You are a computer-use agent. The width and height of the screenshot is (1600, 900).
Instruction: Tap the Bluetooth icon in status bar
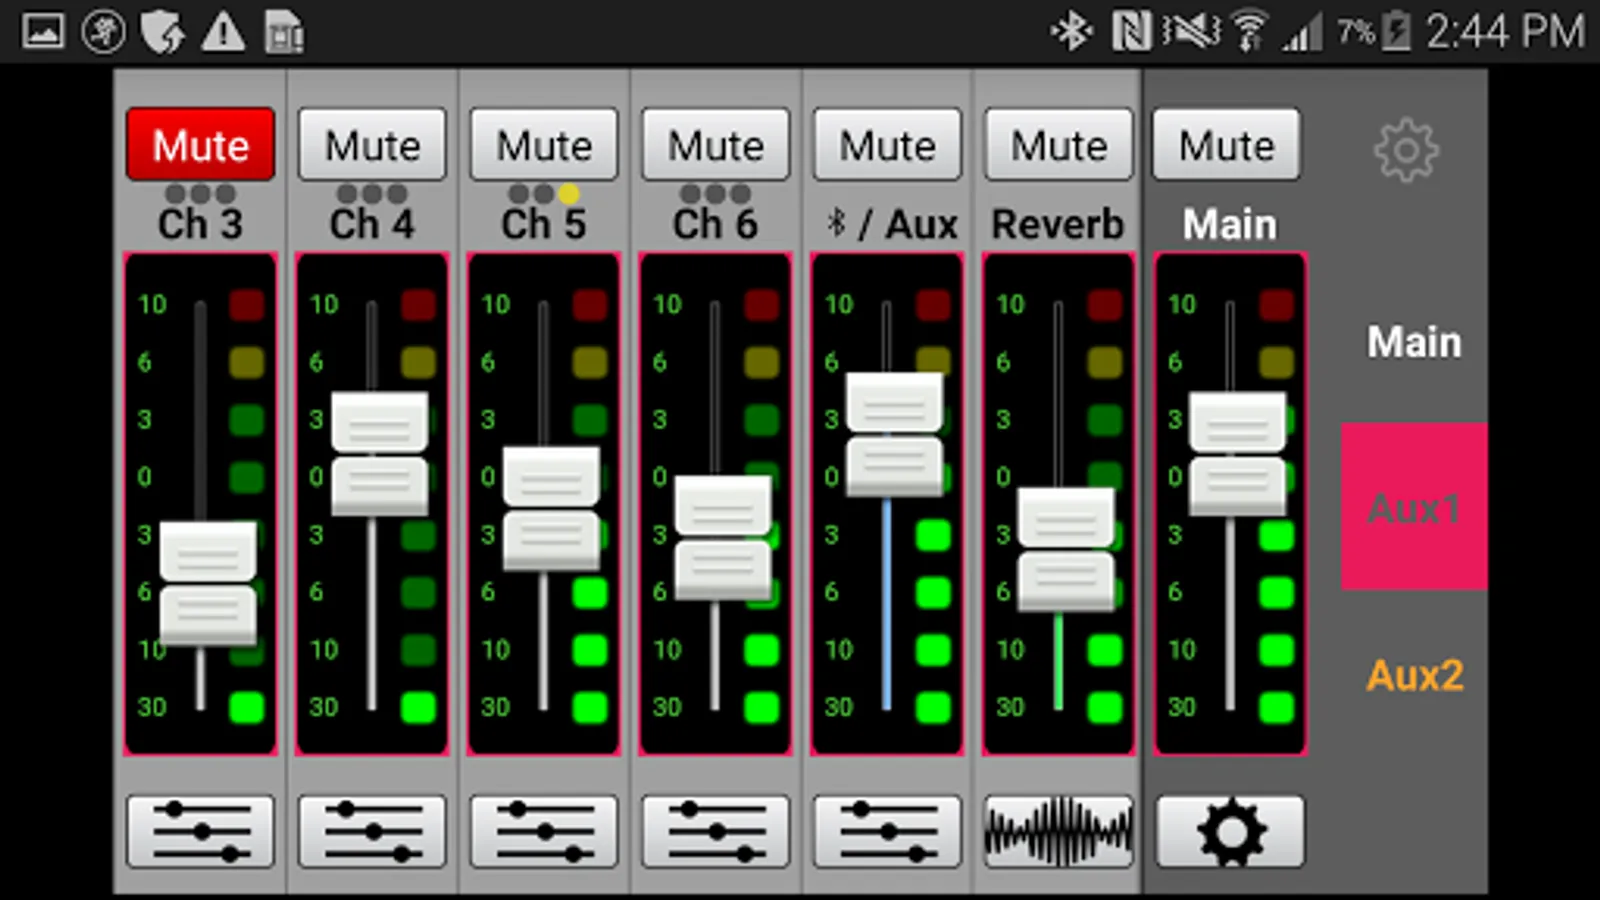(1071, 32)
